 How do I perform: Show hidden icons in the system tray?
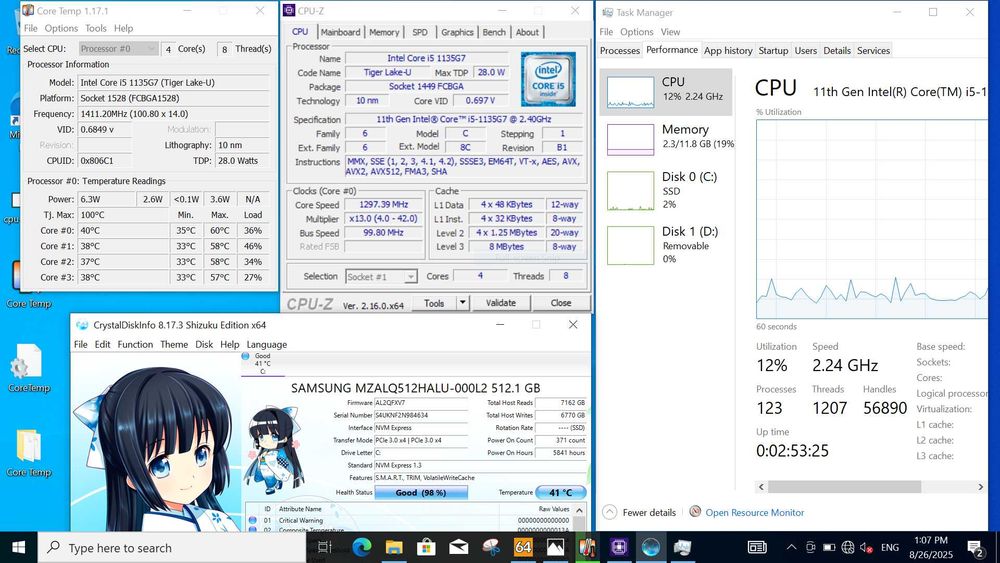pos(791,547)
